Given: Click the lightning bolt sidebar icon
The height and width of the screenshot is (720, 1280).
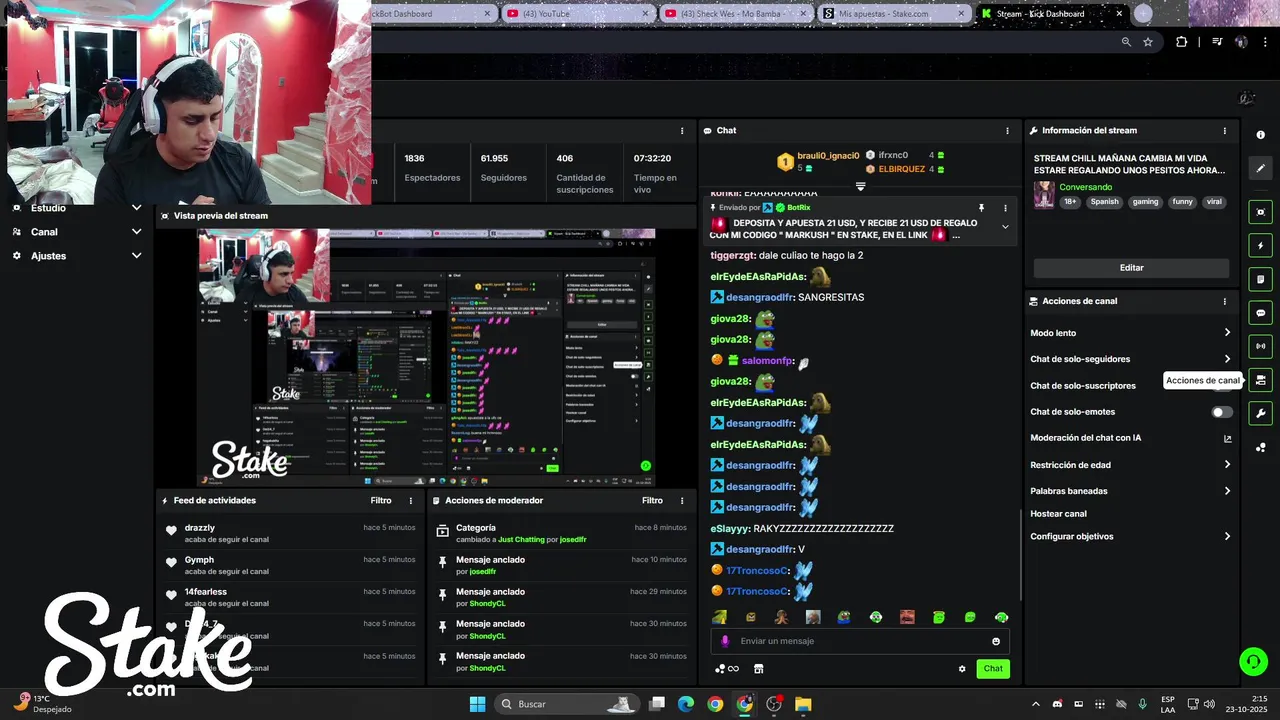Looking at the screenshot, I should pos(1261,246).
